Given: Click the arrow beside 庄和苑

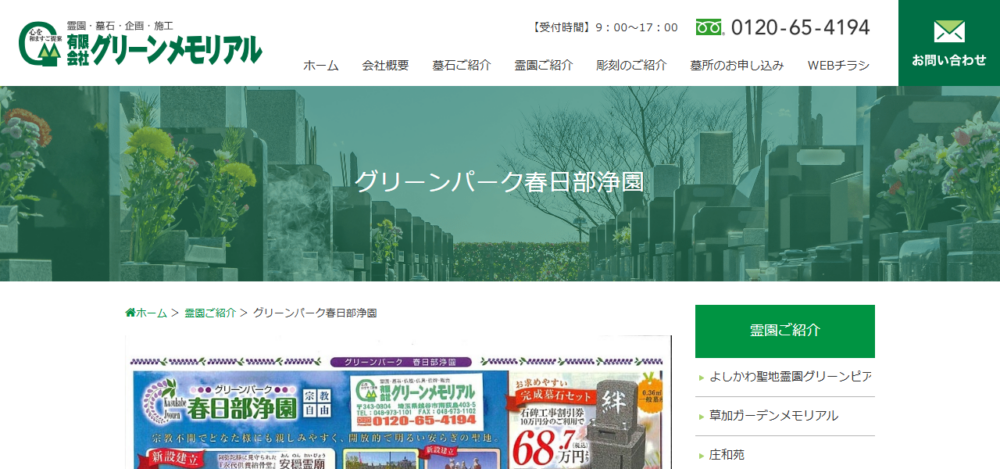Looking at the screenshot, I should point(702,456).
